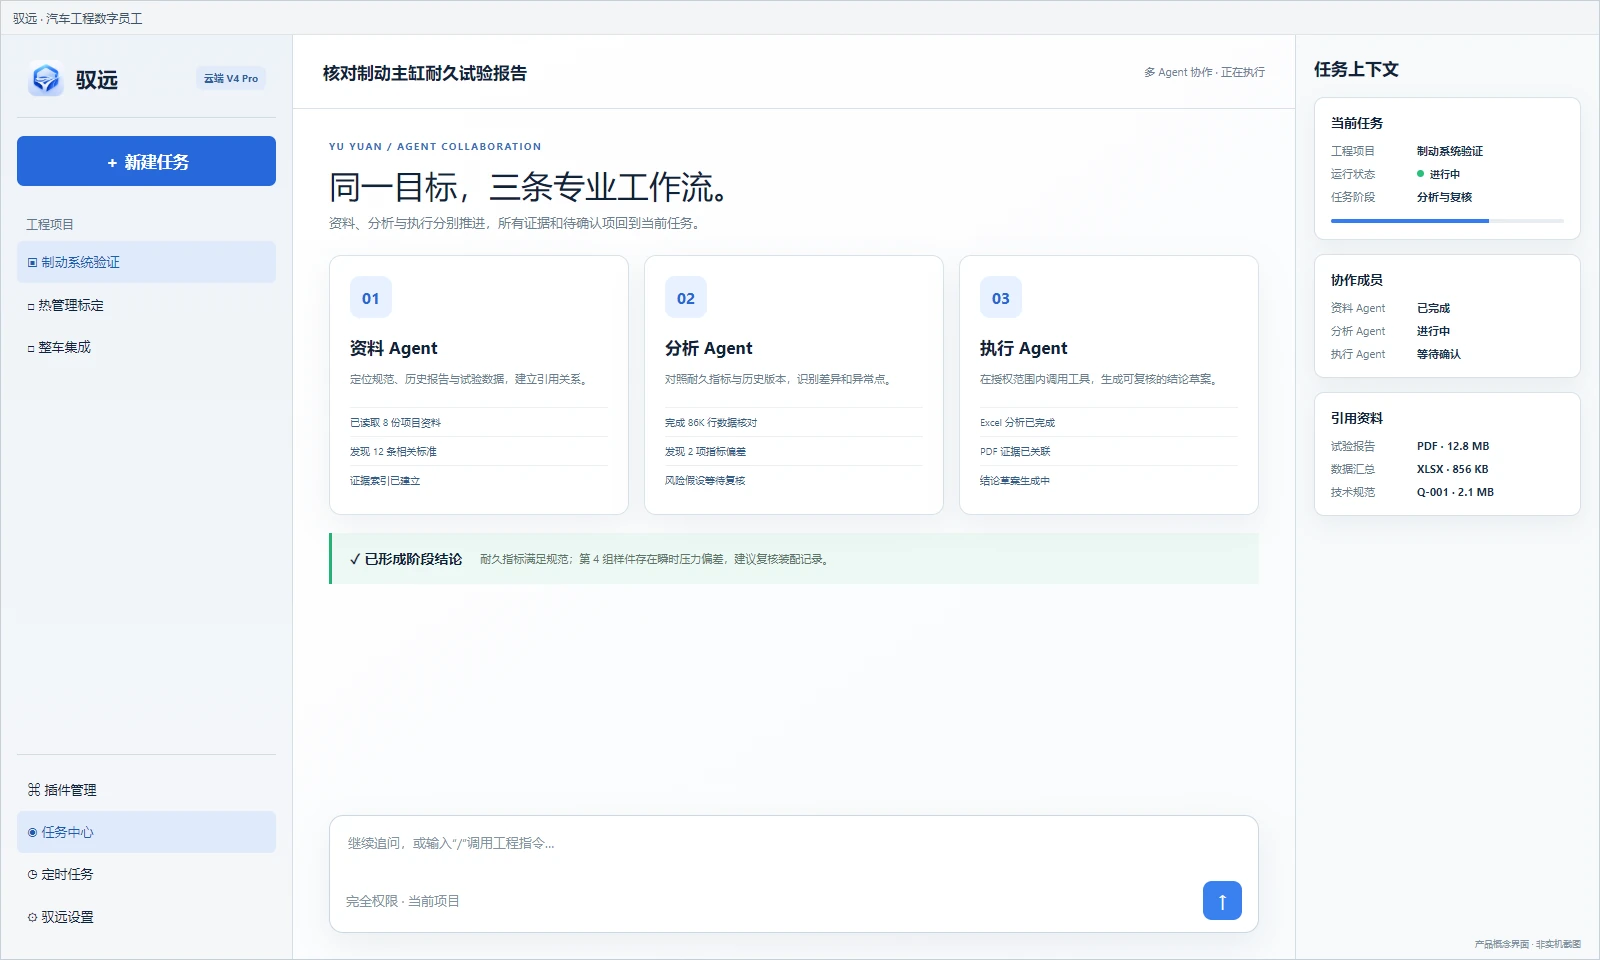Click 已读取 8 份项目资料 row
This screenshot has height=960, width=1600.
pos(479,422)
